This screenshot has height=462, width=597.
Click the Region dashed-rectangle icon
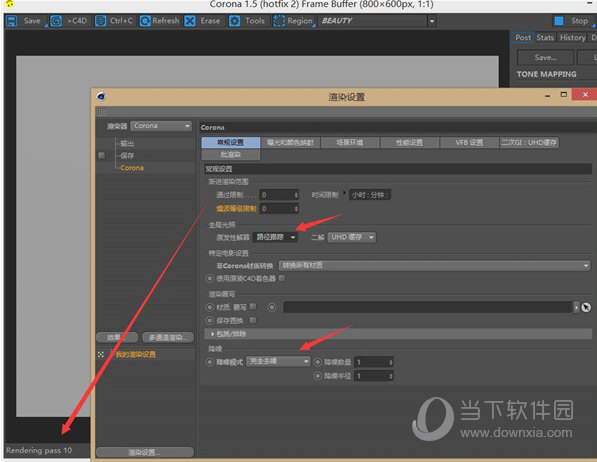279,21
